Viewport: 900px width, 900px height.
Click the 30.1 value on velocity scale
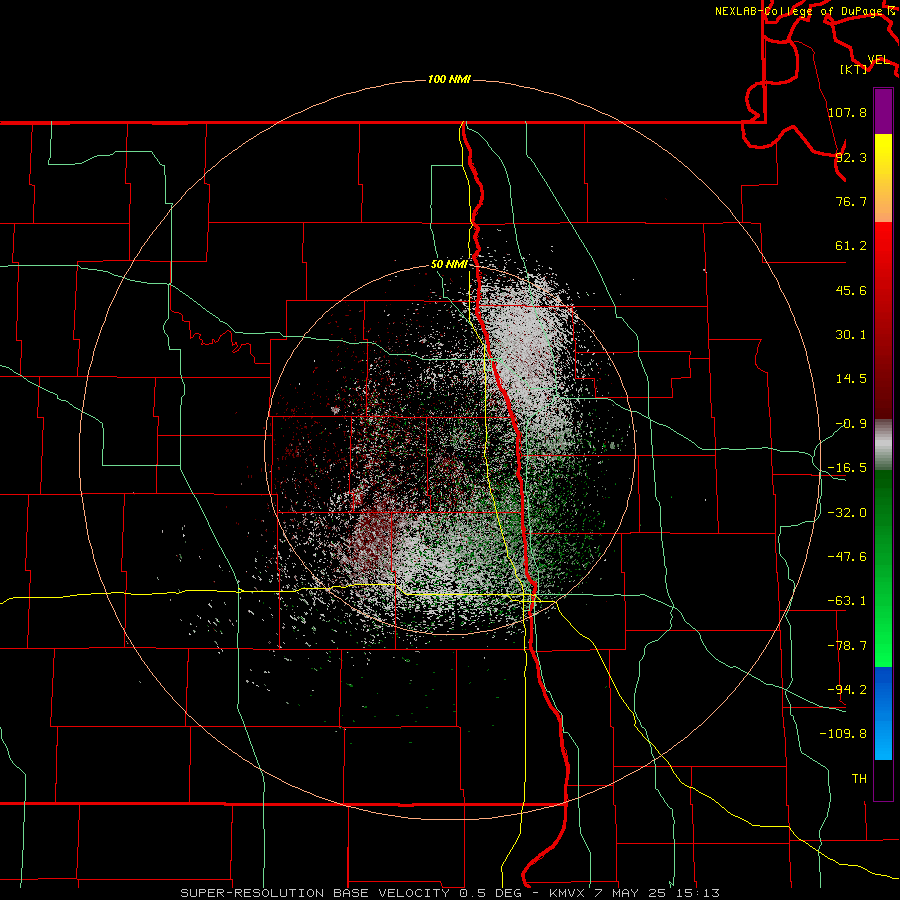tap(851, 335)
